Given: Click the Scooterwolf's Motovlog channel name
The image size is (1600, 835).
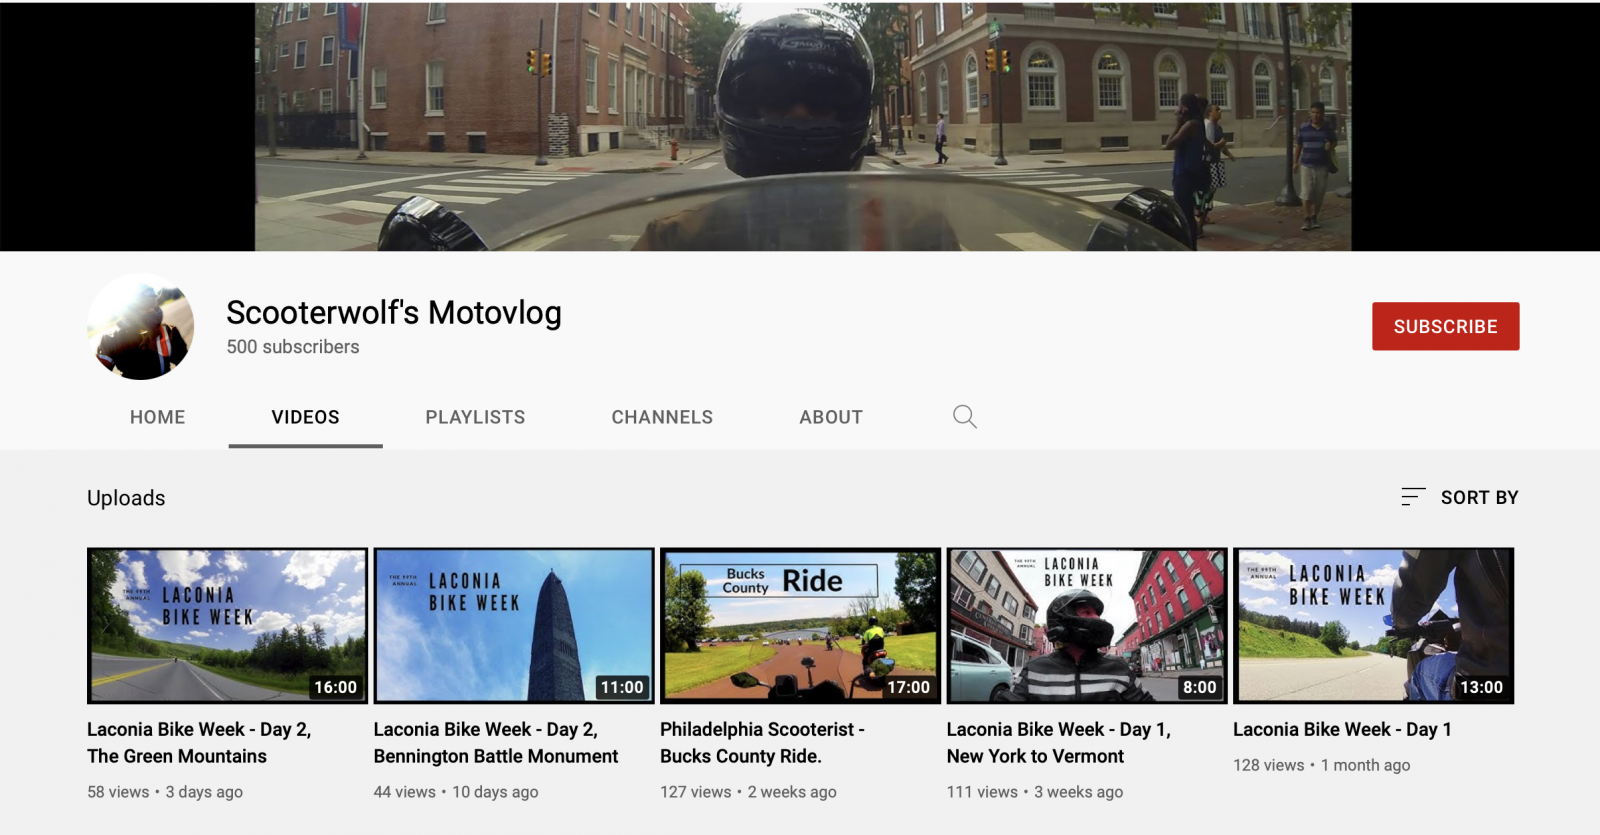Looking at the screenshot, I should (x=393, y=313).
